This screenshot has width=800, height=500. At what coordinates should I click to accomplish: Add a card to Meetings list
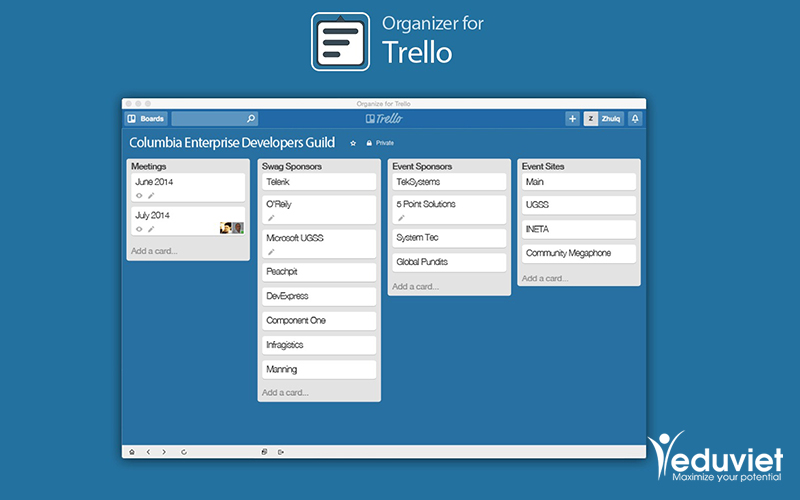coord(154,251)
